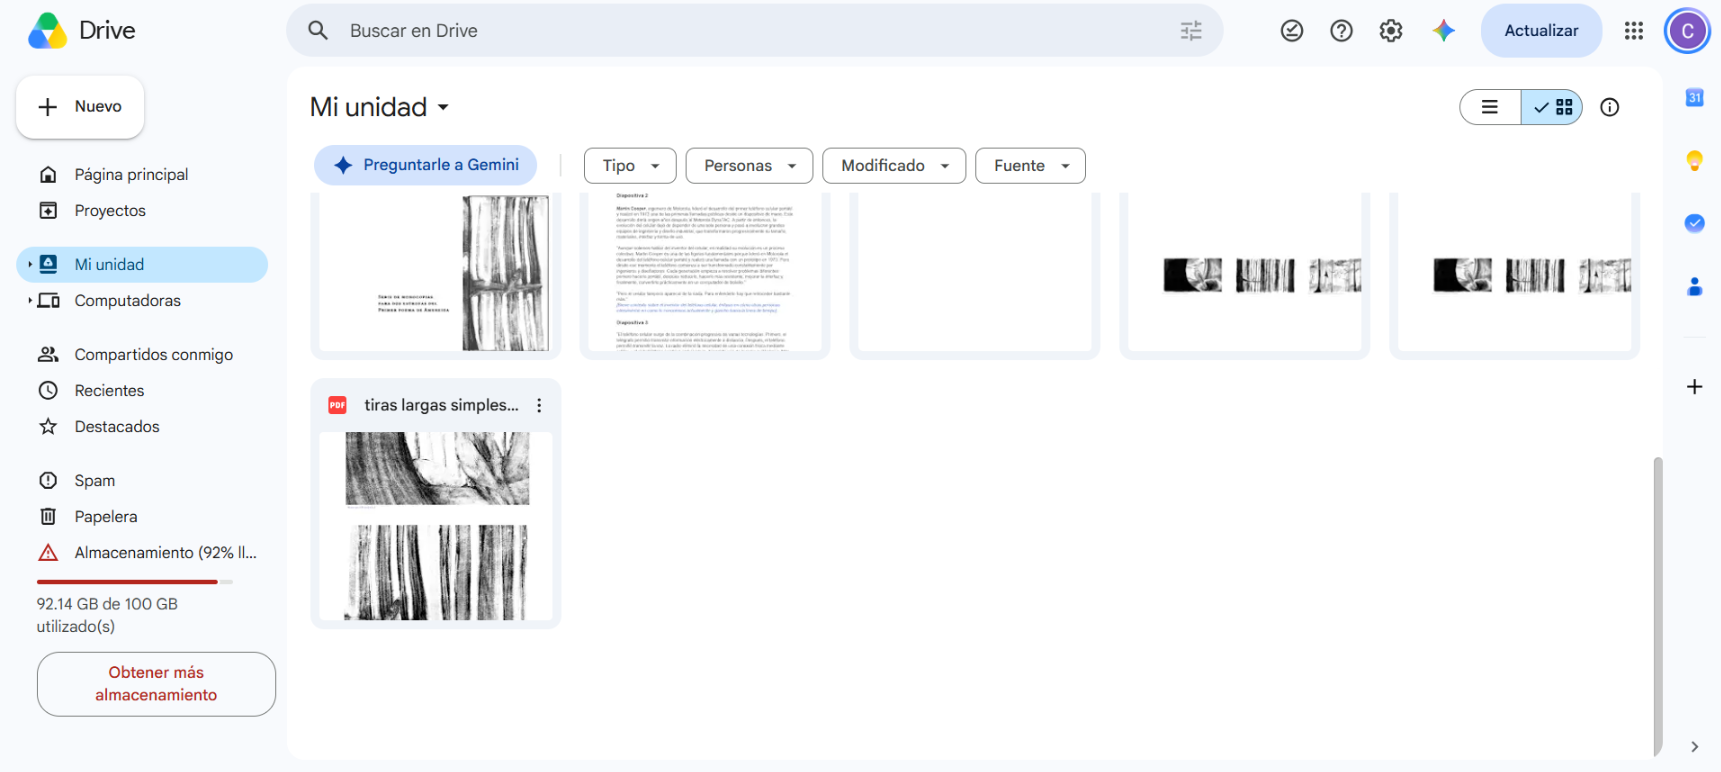Screen dimensions: 1721x772
Task: Open the Google apps grid launcher
Action: tap(1634, 31)
